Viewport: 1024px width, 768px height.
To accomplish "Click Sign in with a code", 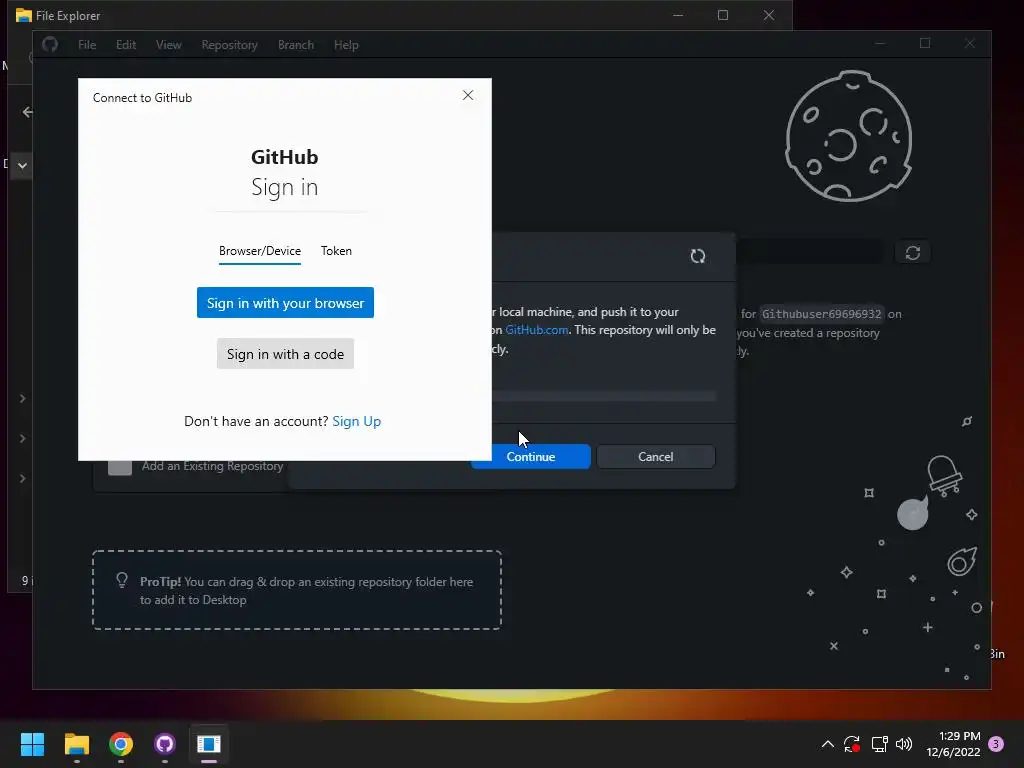I will pos(285,353).
